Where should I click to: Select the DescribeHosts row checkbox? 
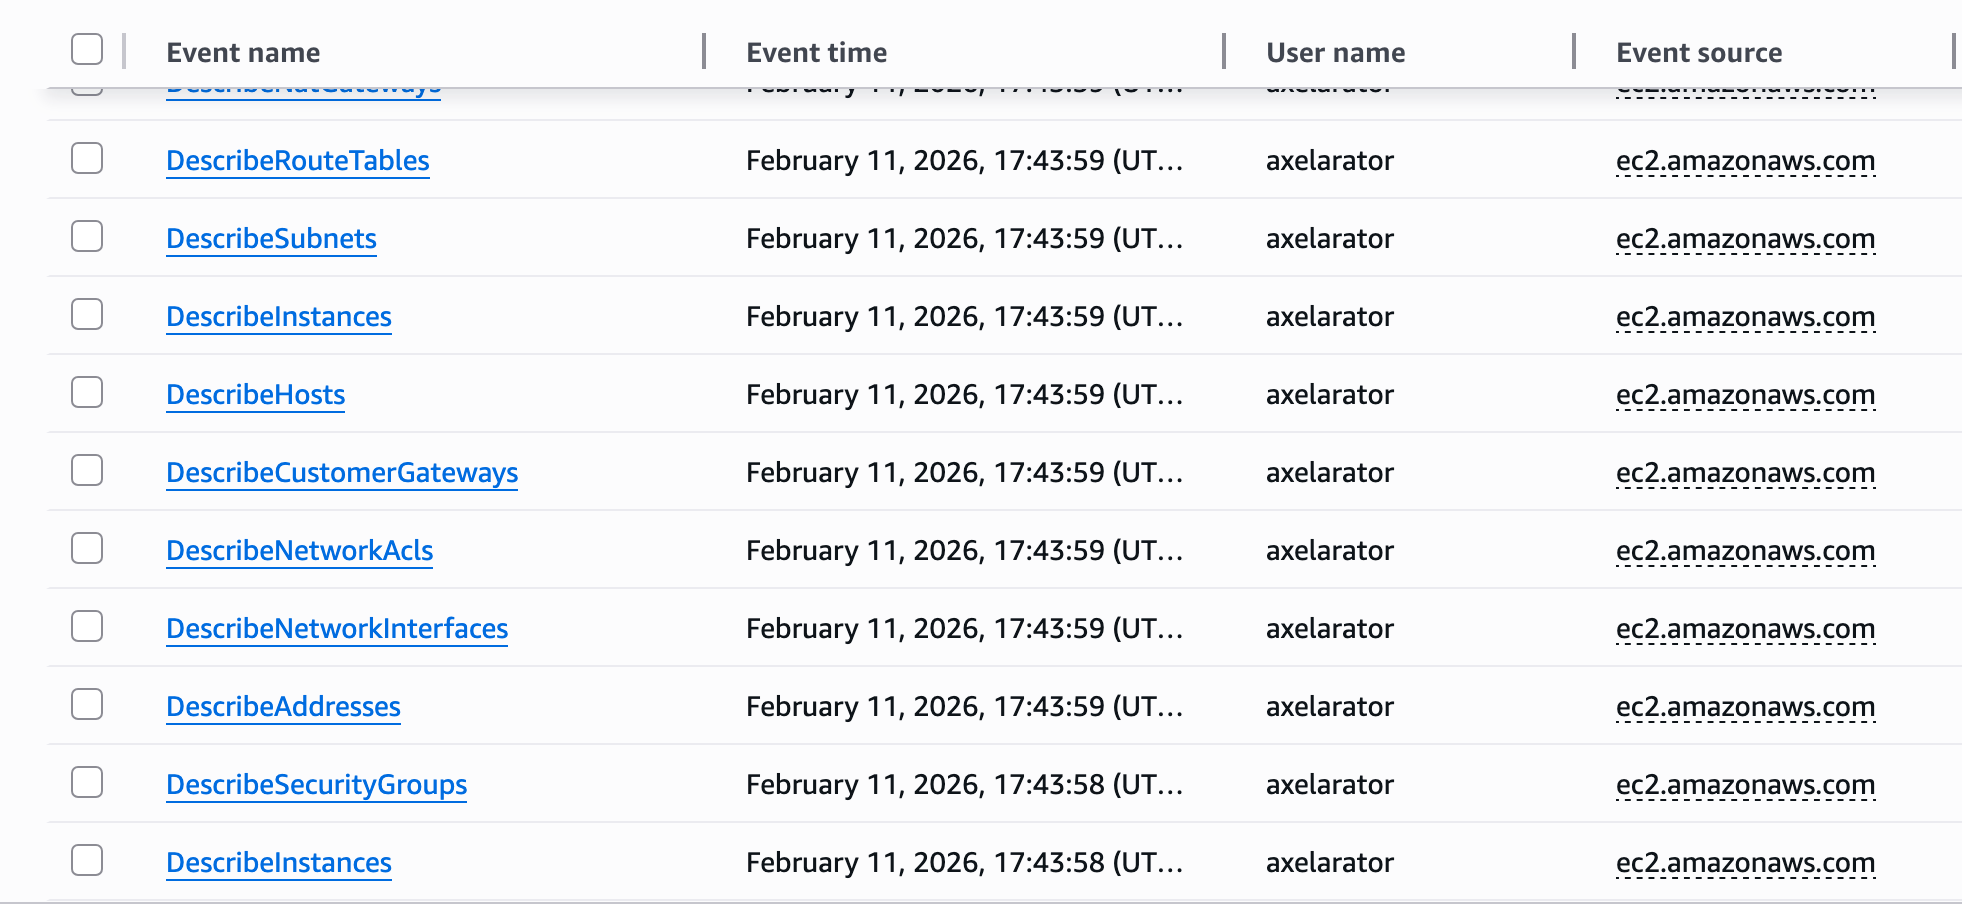87,392
